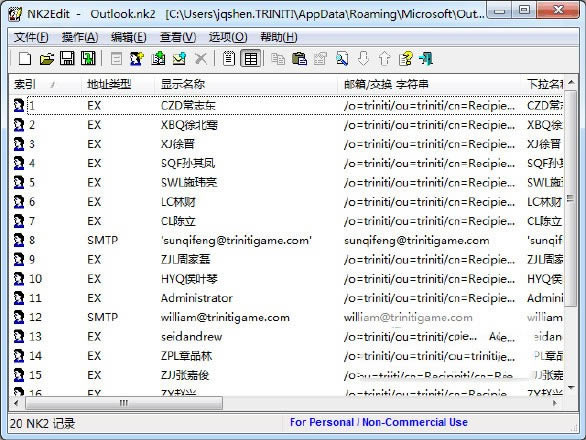
Task: Click the exit door toolbar icon
Action: click(x=426, y=59)
